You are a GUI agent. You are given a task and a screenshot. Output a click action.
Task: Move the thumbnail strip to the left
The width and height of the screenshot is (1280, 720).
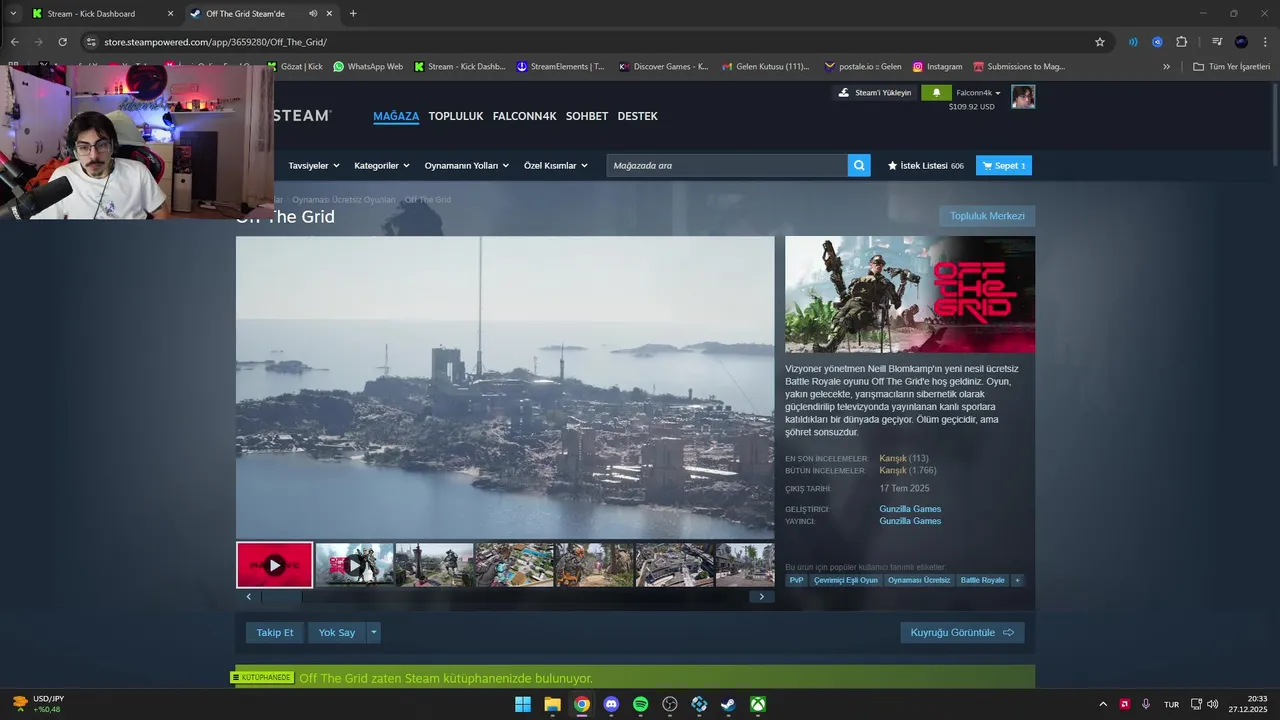click(249, 597)
